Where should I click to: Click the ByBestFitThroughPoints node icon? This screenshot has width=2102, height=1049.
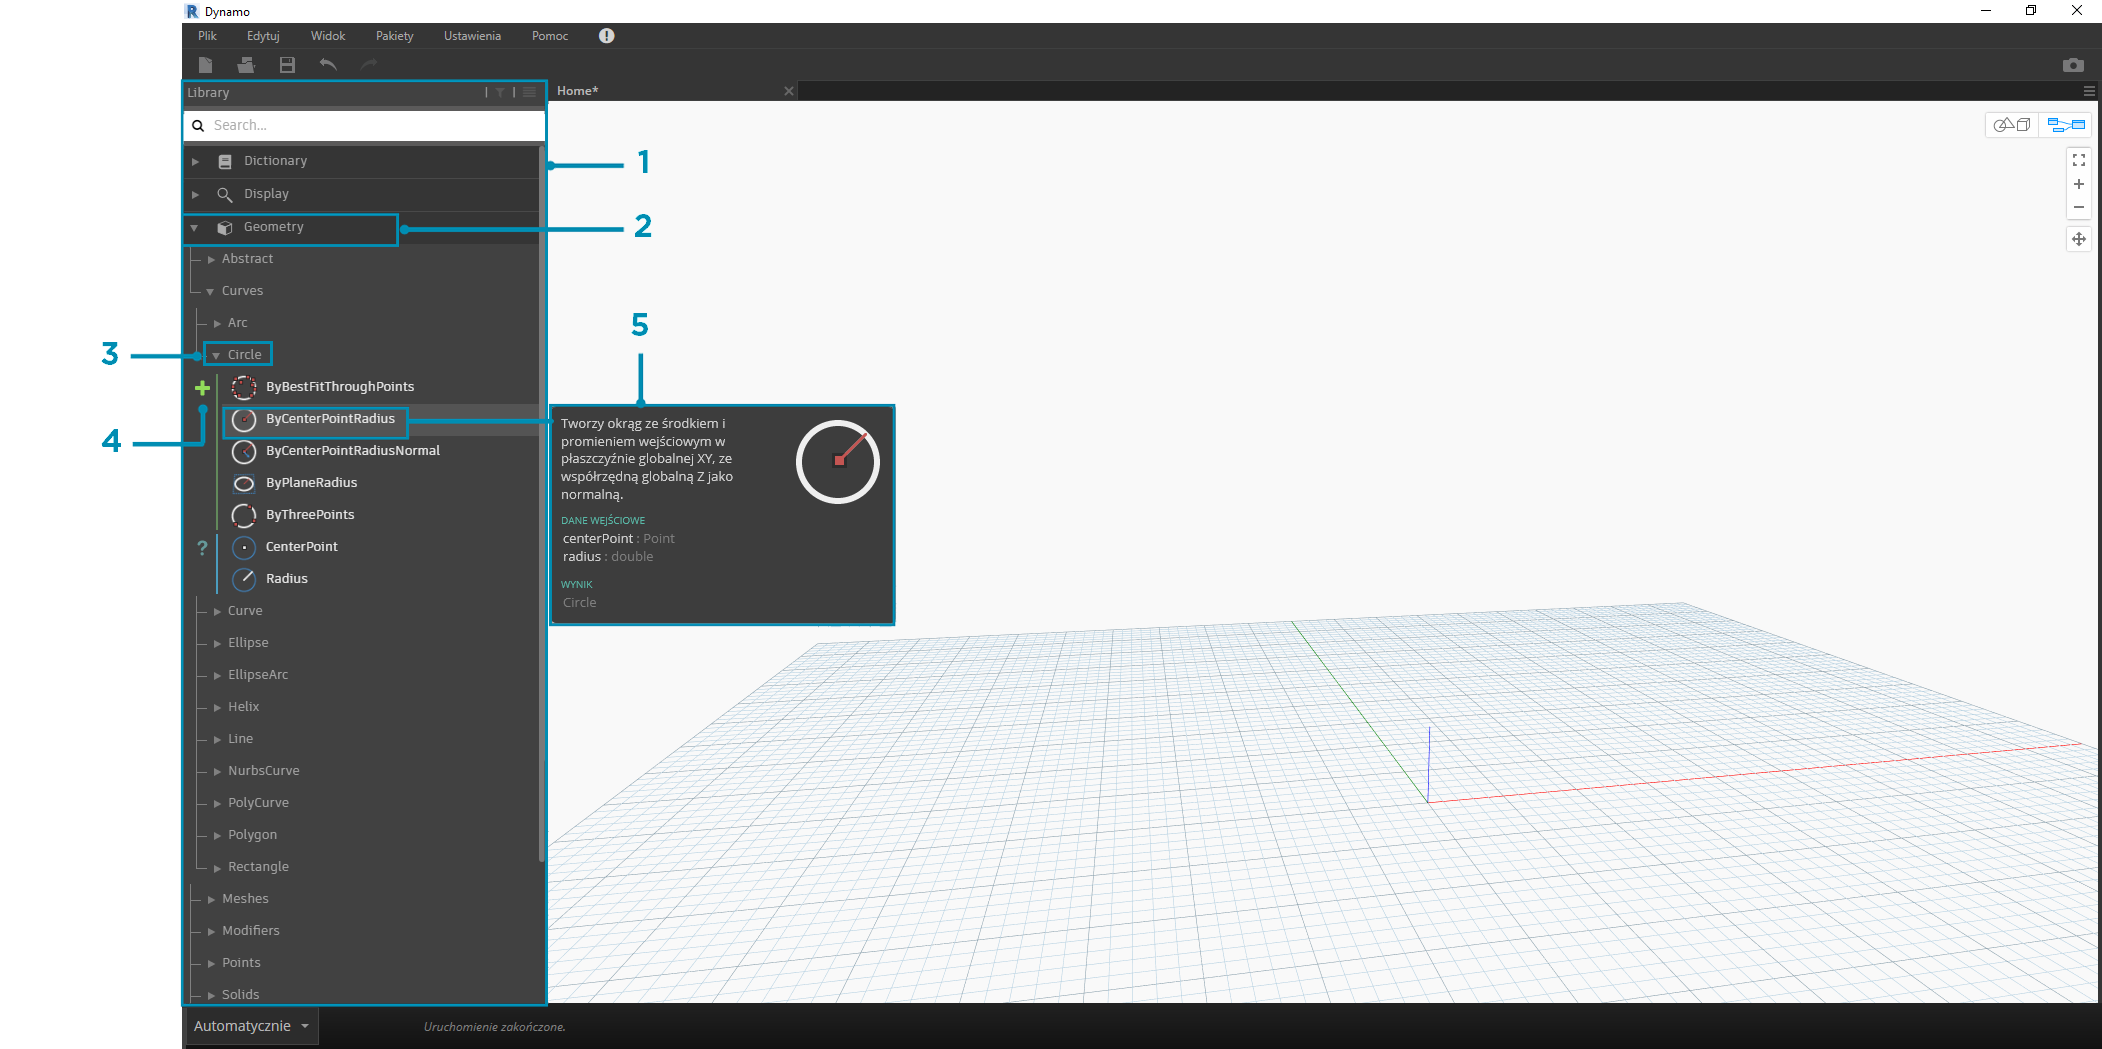(244, 387)
